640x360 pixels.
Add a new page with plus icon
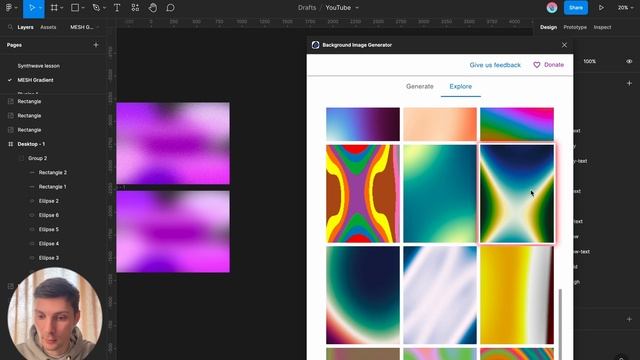click(96, 45)
